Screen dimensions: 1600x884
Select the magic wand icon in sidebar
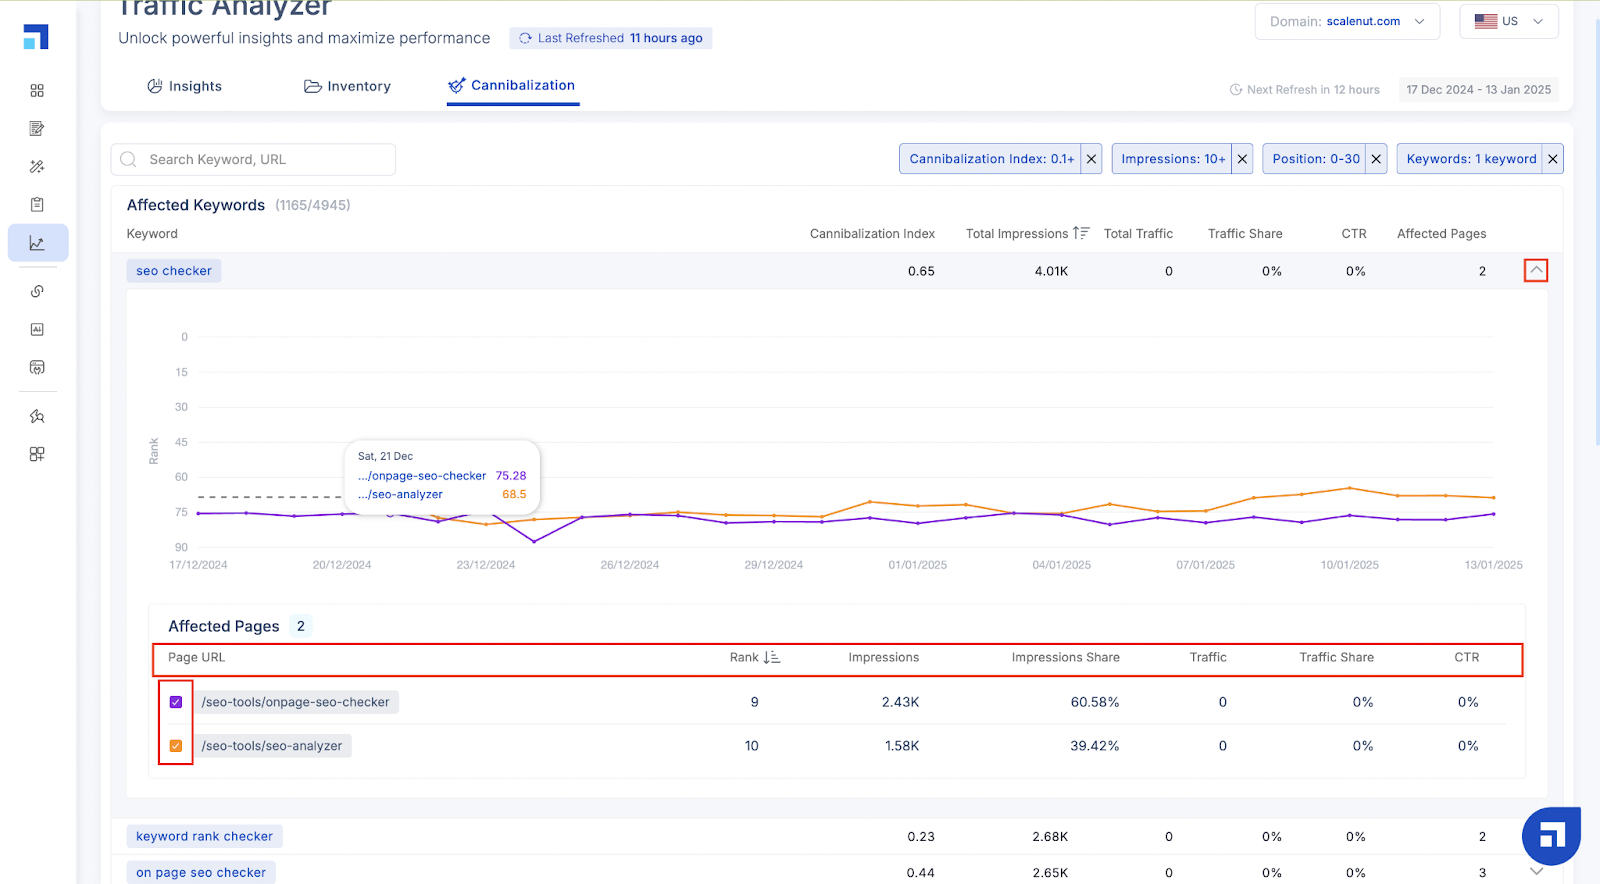pyautogui.click(x=37, y=167)
